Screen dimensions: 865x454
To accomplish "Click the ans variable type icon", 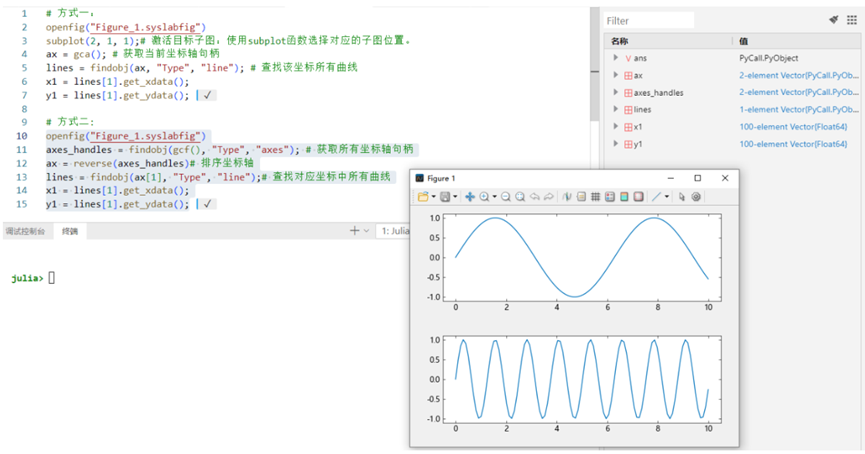I will (x=628, y=58).
